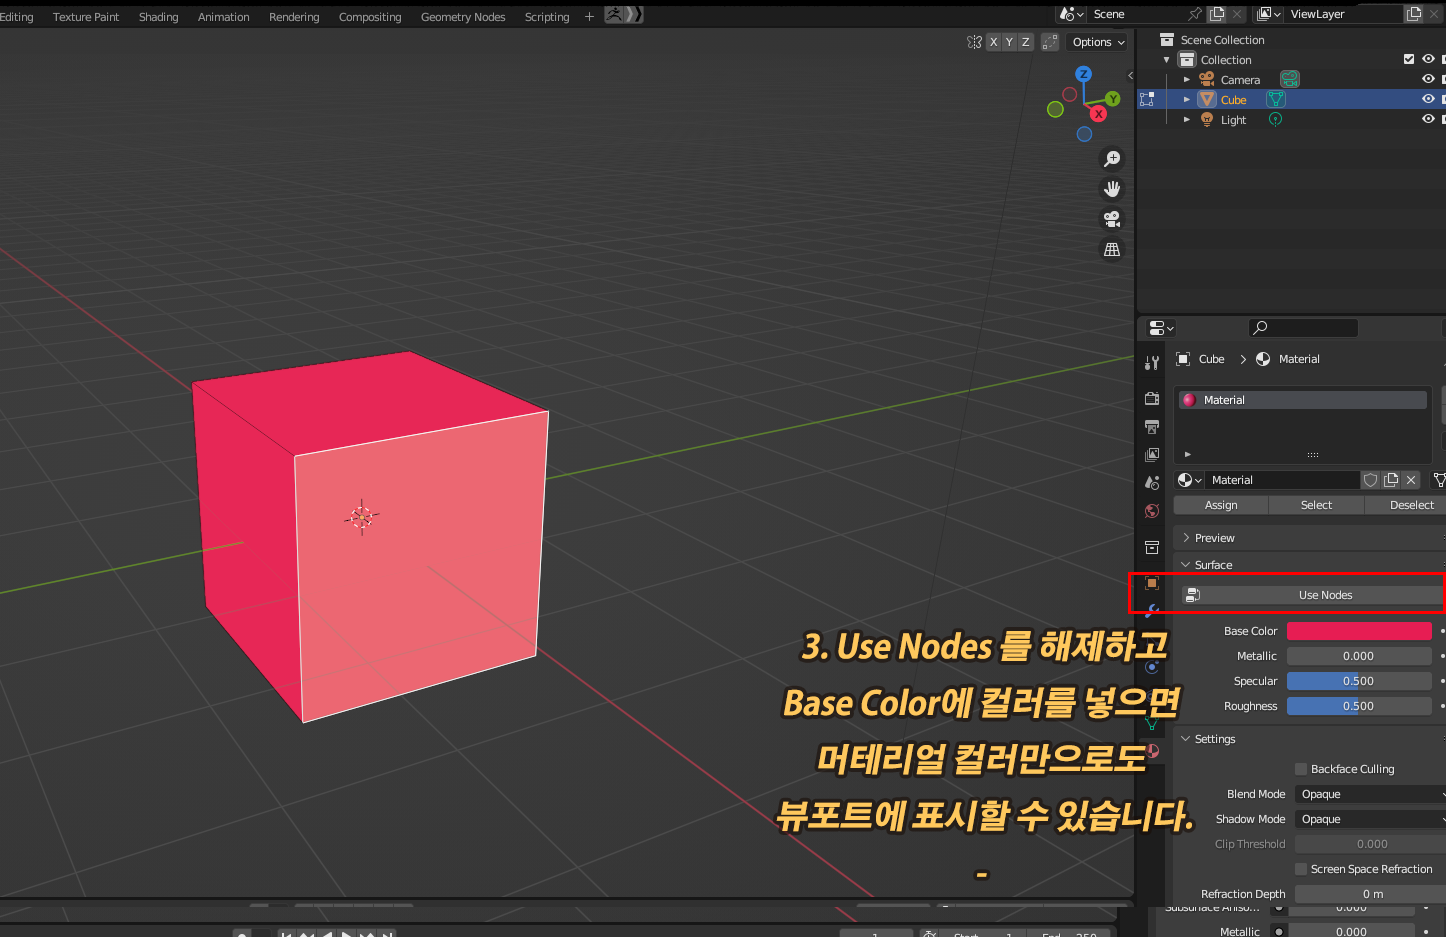Expand the Camera row in outliner
Screen dimensions: 1446x937
[x=1187, y=79]
